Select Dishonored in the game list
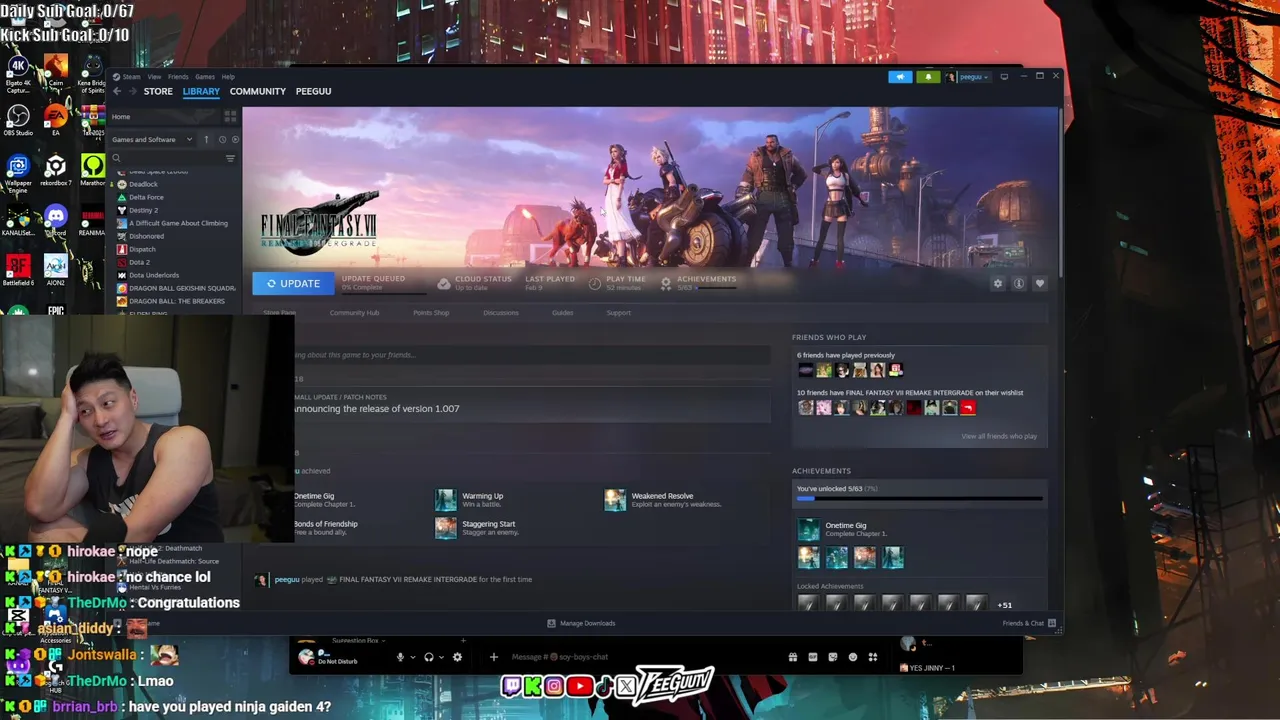Viewport: 1280px width, 720px height. coord(146,236)
